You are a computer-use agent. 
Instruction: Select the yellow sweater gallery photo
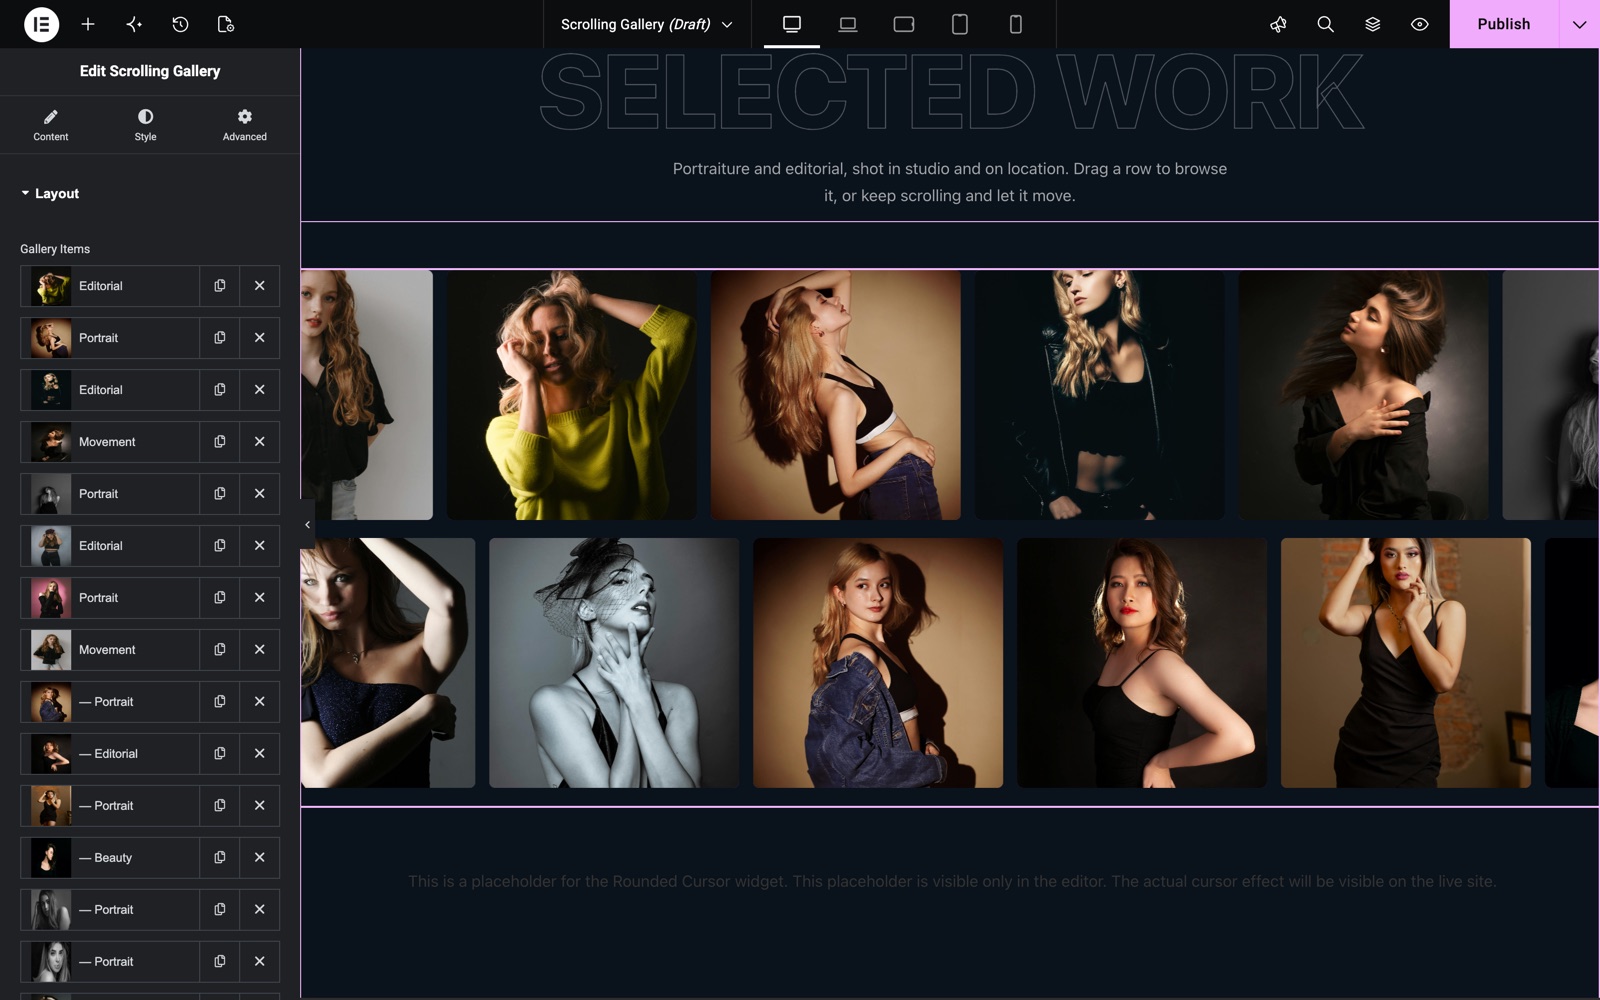point(572,395)
